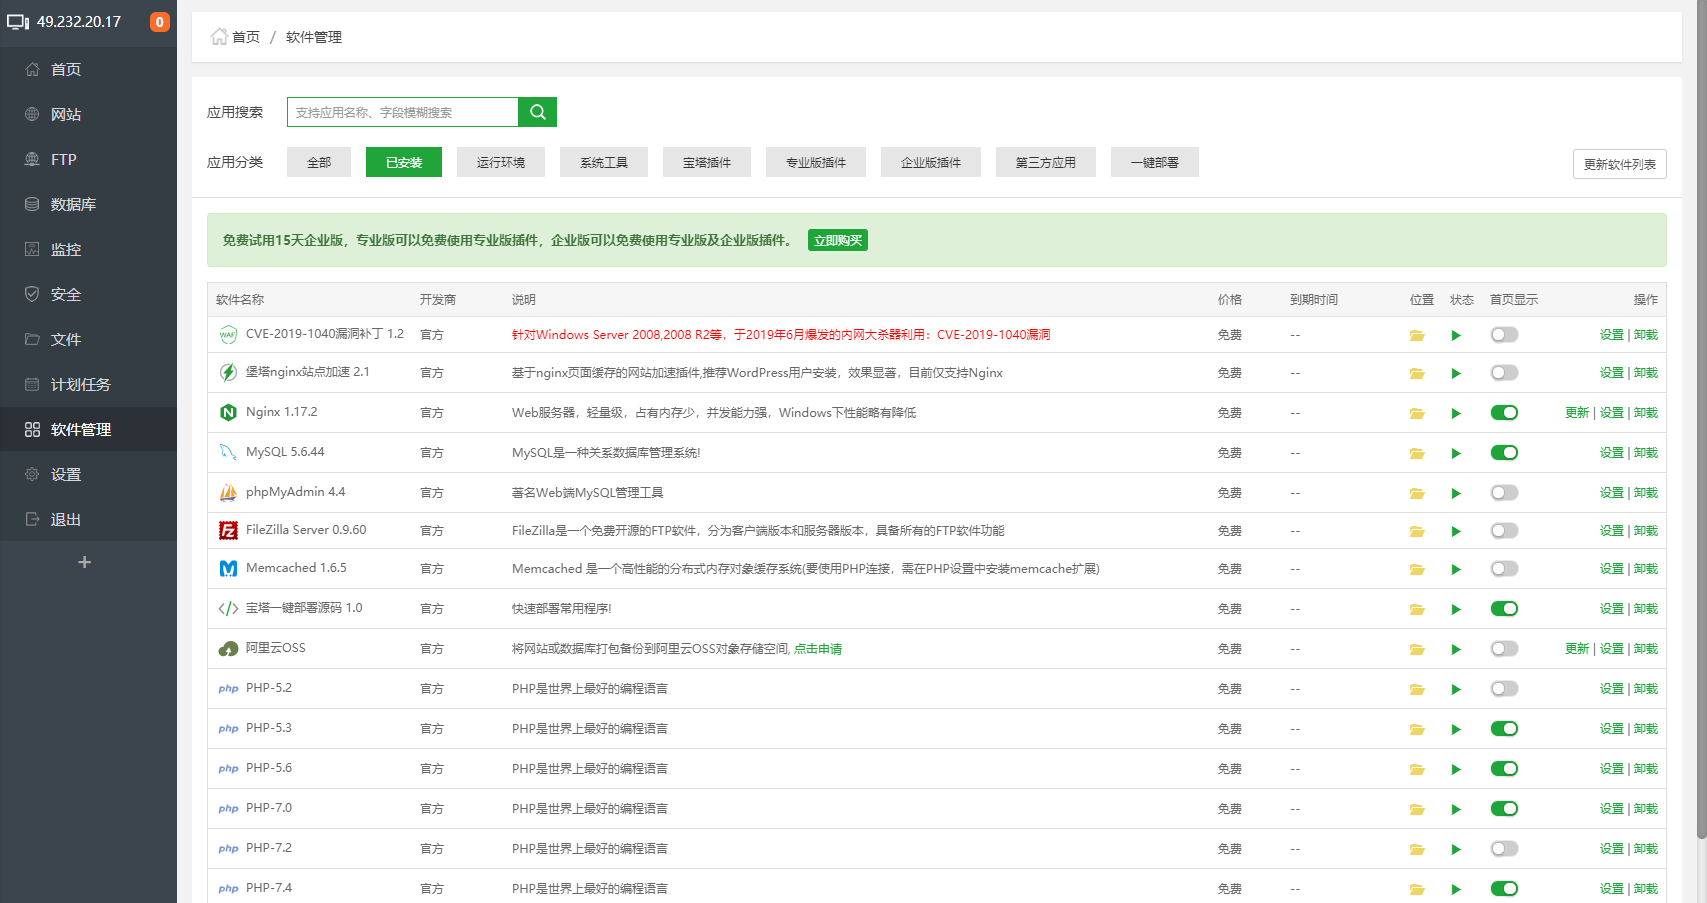Open the folder location icon for phpMyAdmin 4.4

click(1417, 493)
